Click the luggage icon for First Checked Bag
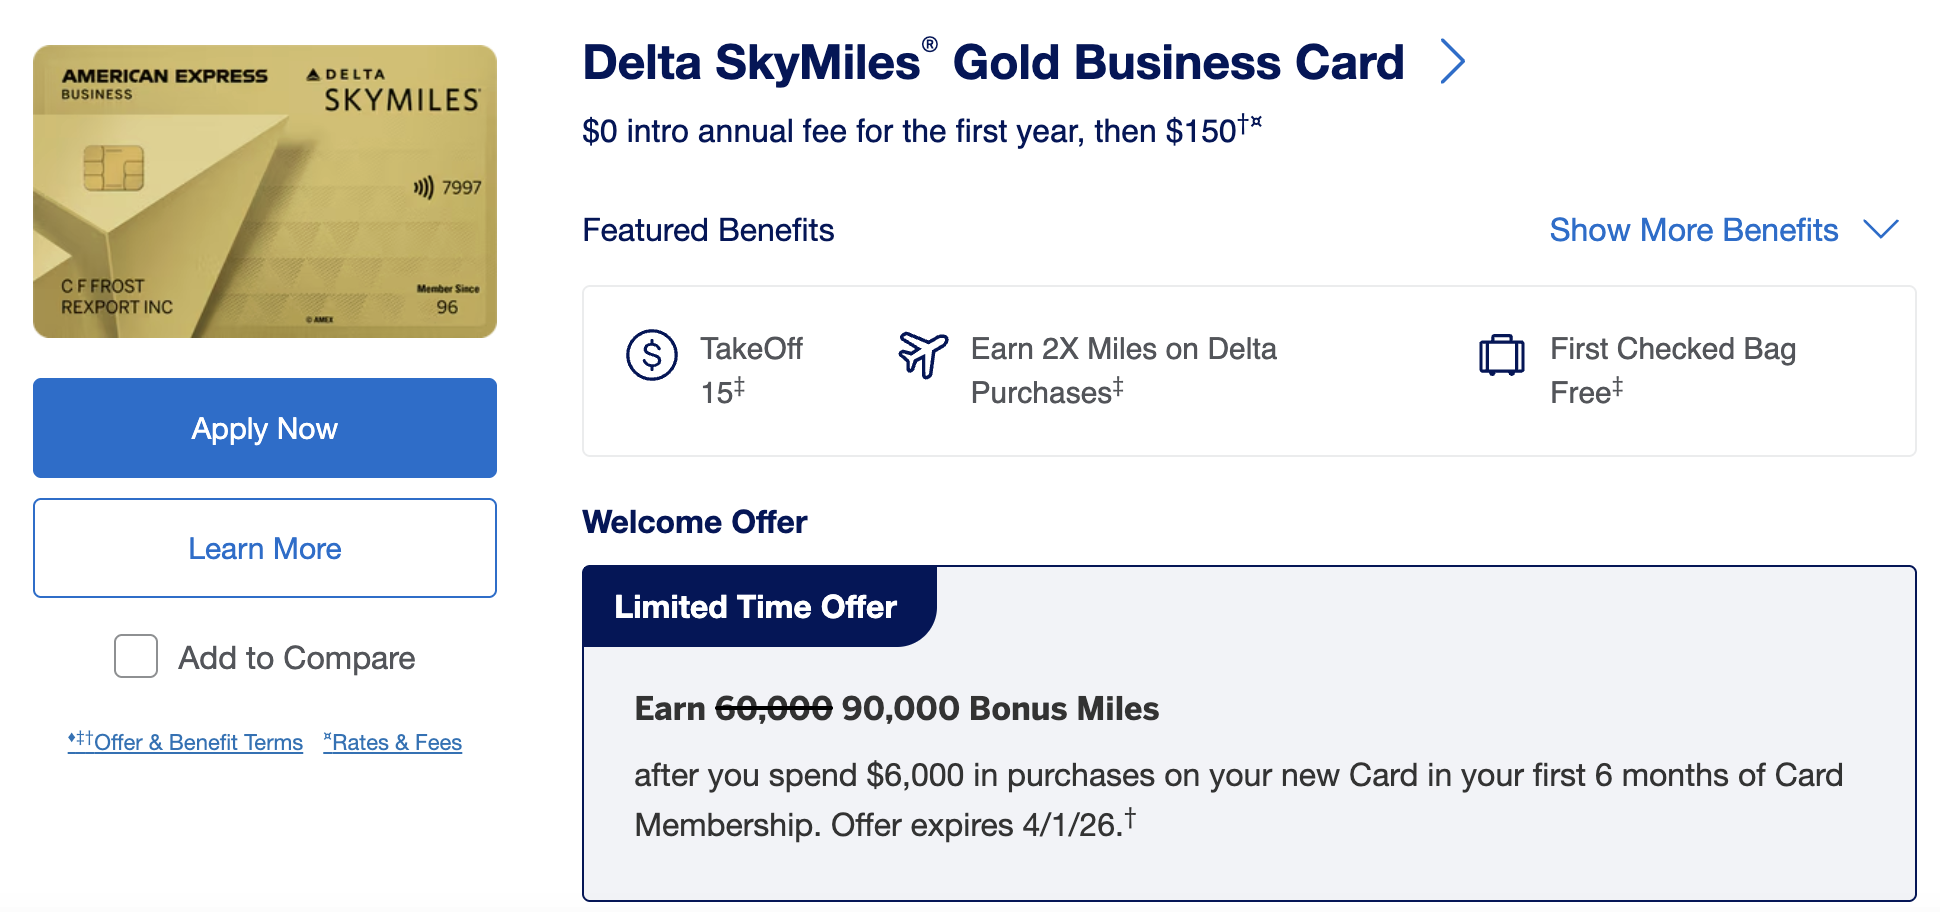This screenshot has height=912, width=1940. (x=1501, y=355)
